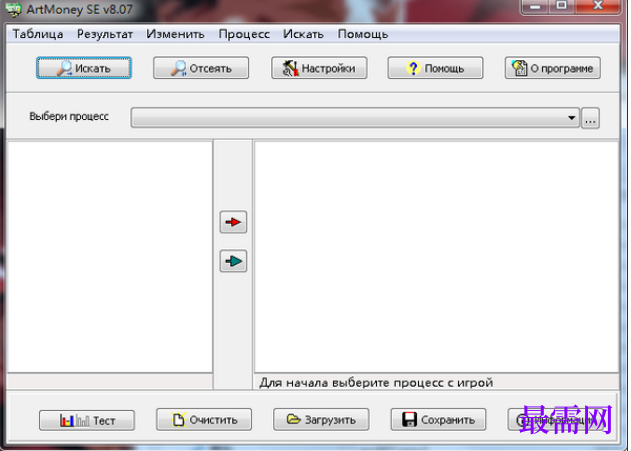631x451 pixels.
Task: Click the Помощь help button
Action: pyautogui.click(x=435, y=68)
